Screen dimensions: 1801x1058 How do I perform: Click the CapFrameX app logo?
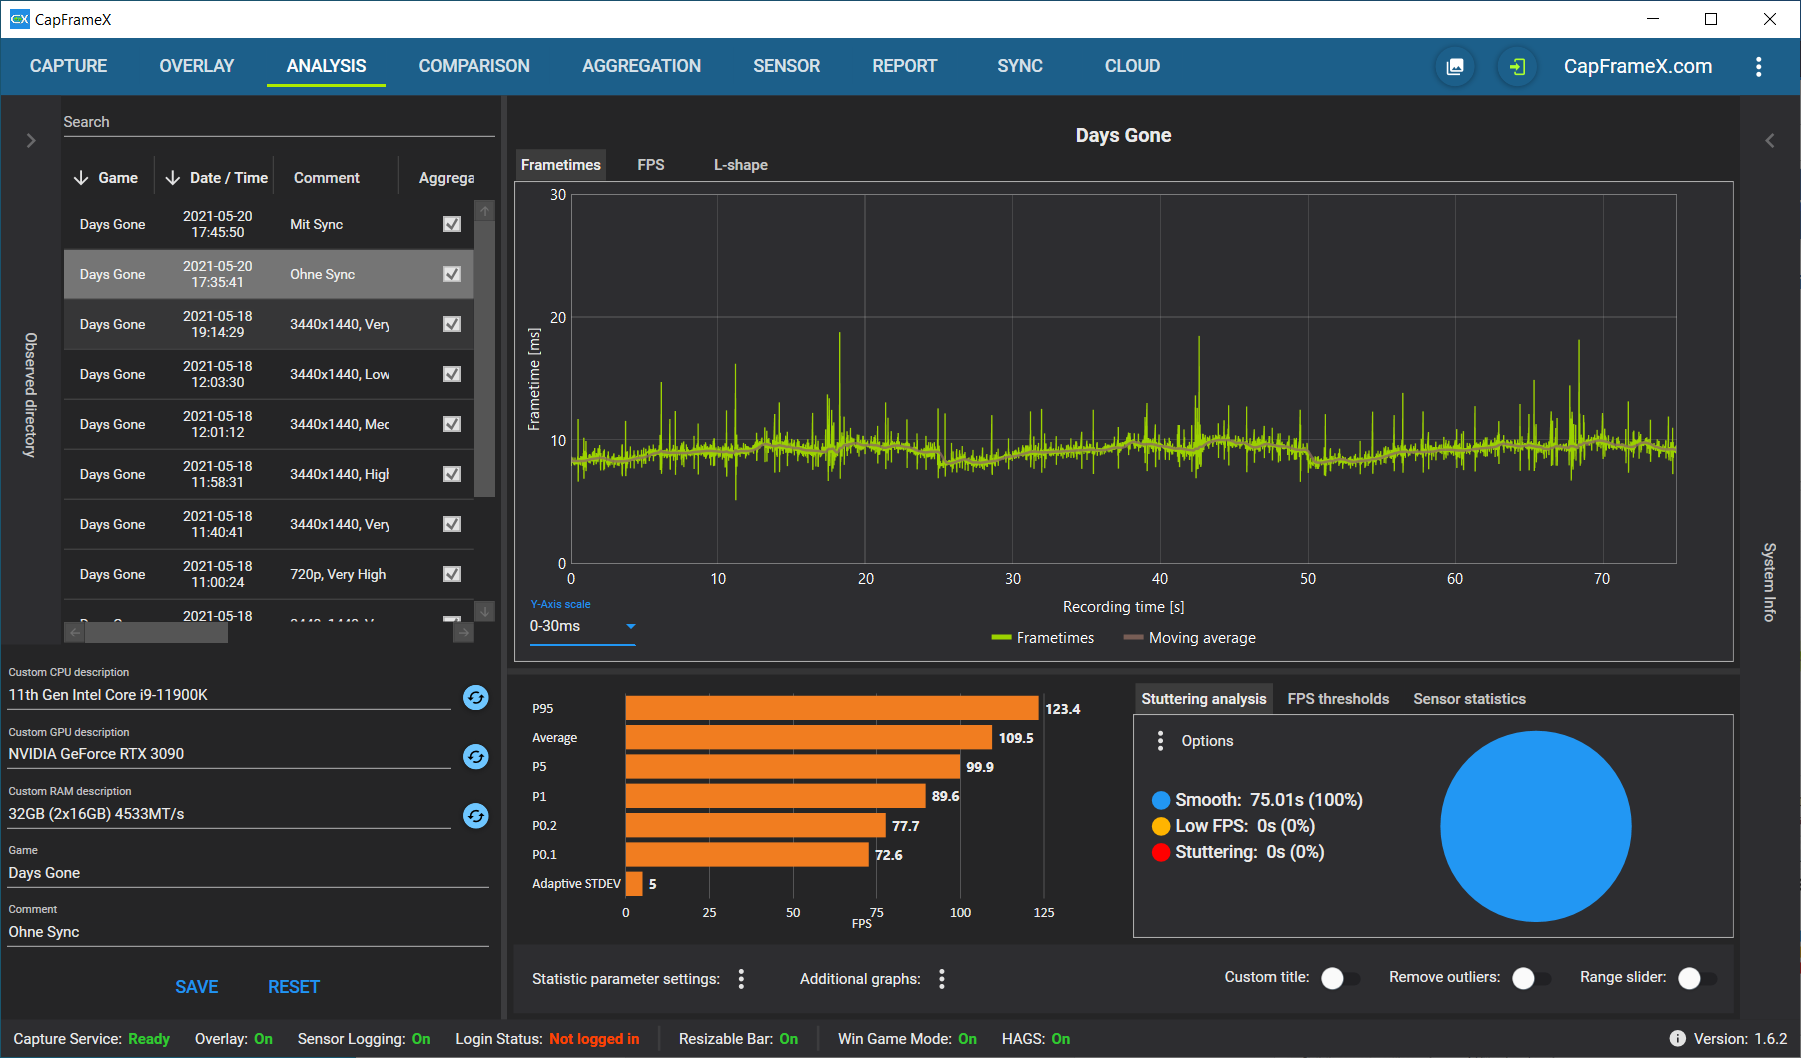[x=19, y=19]
